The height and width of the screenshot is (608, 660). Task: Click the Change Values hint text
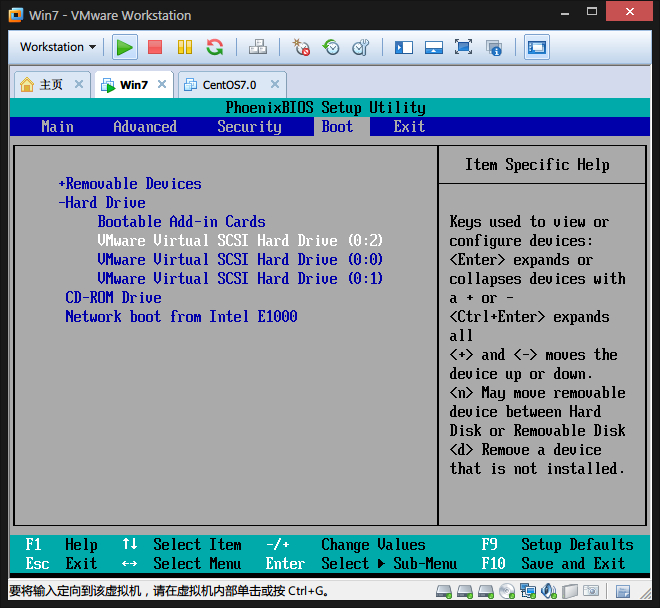[373, 544]
